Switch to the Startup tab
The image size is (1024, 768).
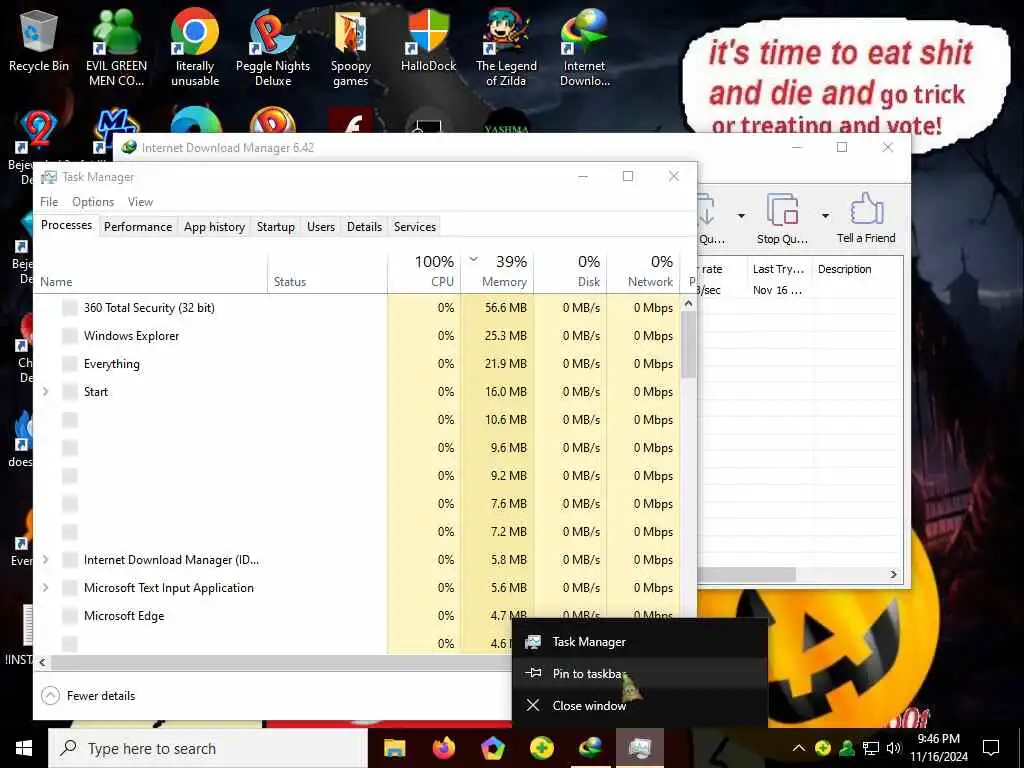click(276, 227)
